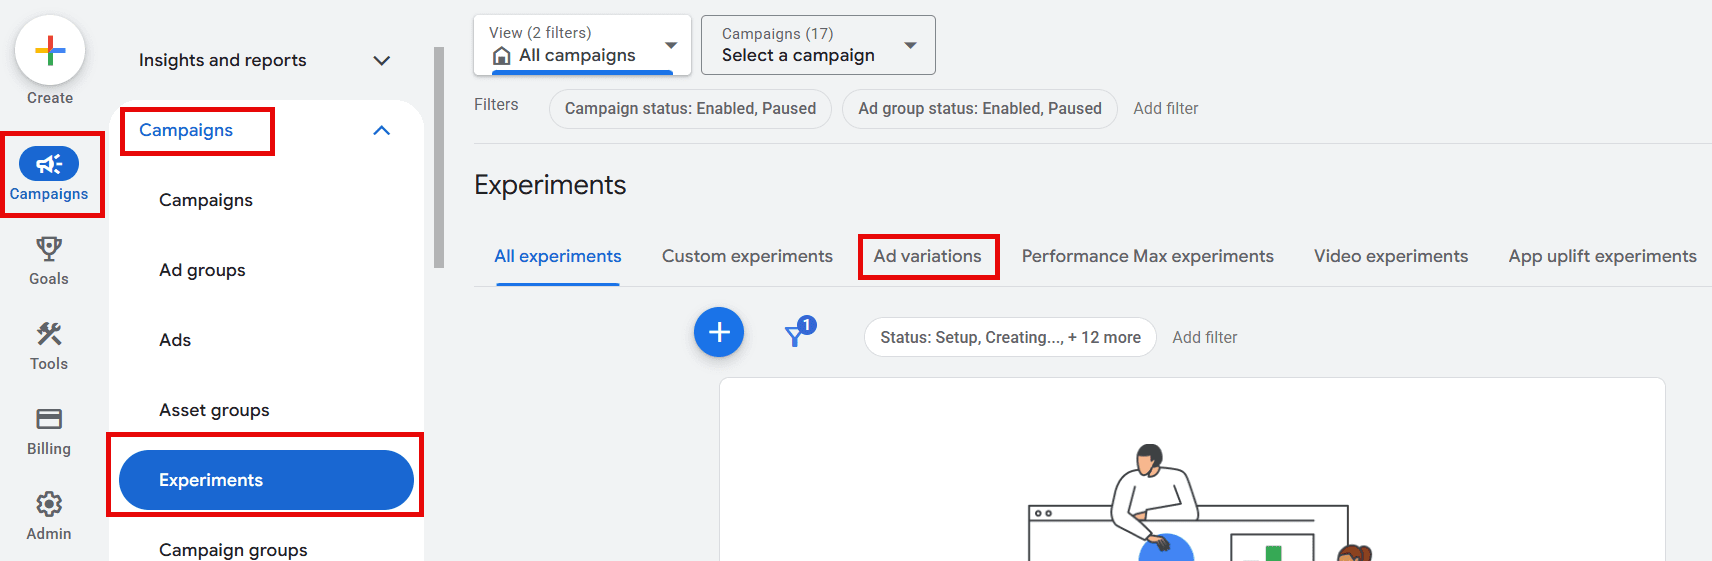Switch to the App uplift experiments tab

(x=1603, y=256)
